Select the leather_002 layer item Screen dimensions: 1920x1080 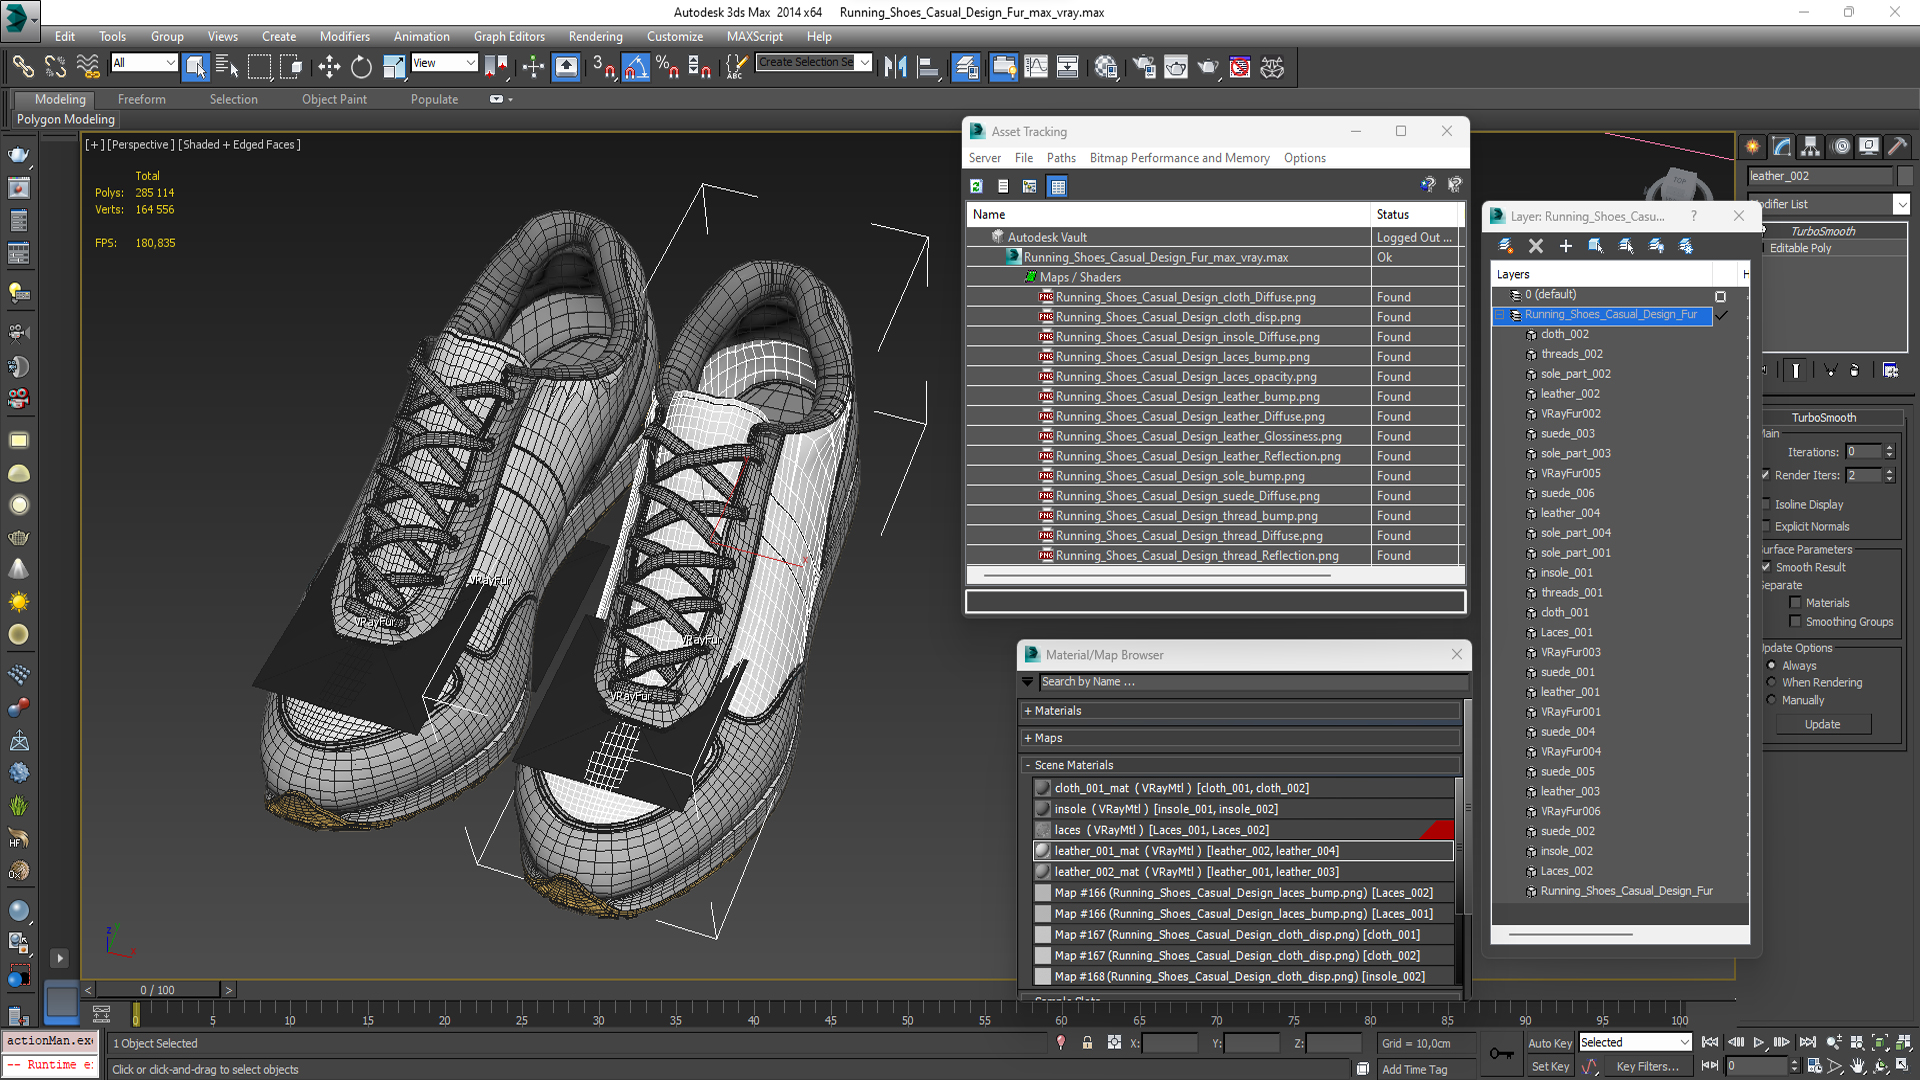(x=1569, y=394)
